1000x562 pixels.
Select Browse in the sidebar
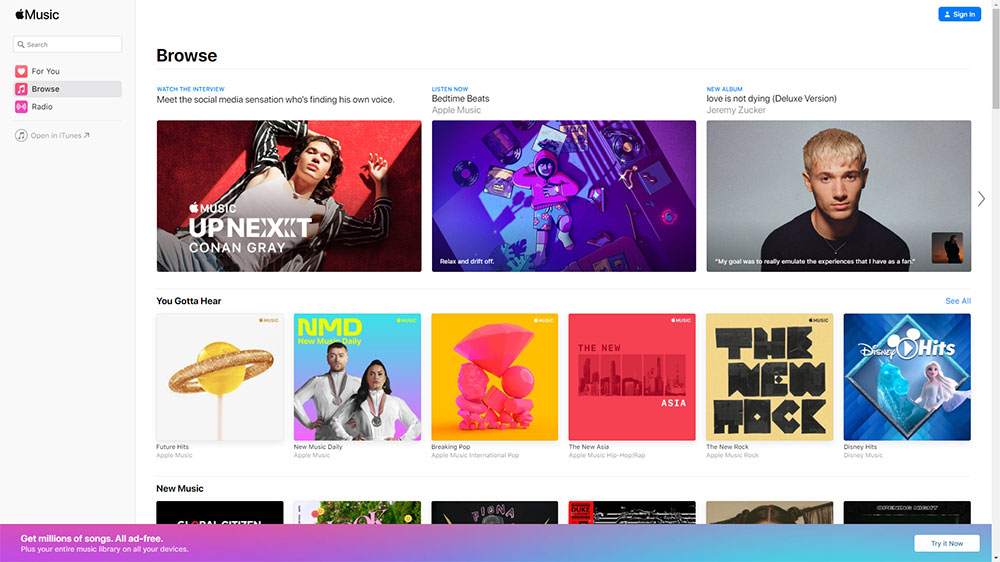[67, 89]
